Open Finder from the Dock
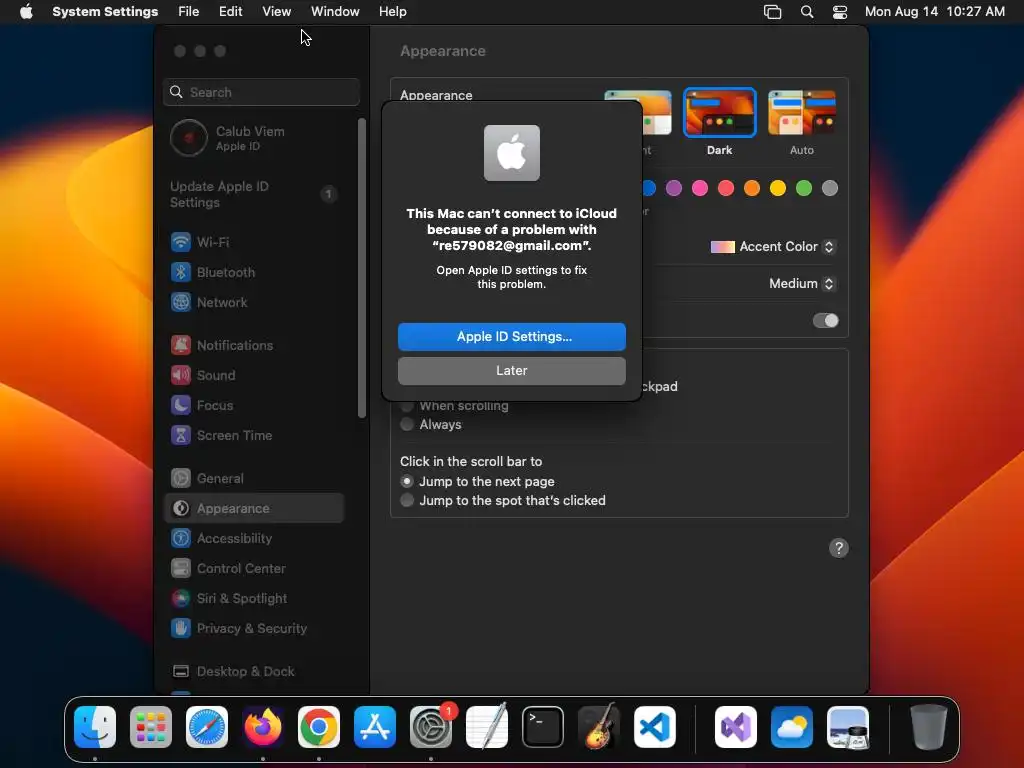Image resolution: width=1024 pixels, height=768 pixels. (95, 727)
